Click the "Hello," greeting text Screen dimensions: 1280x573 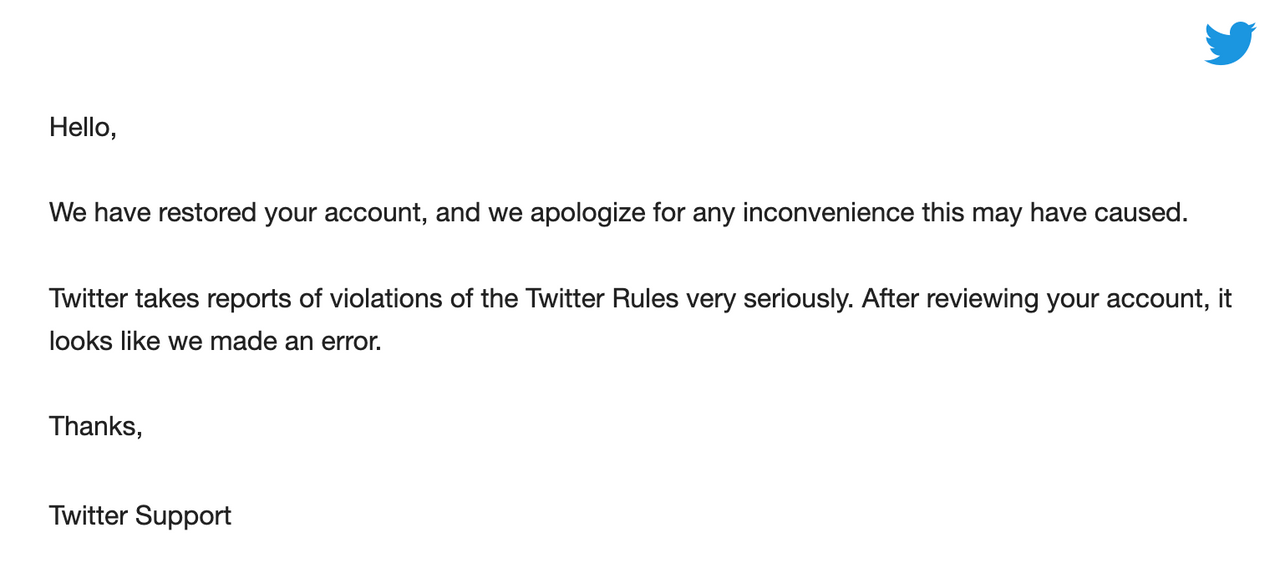83,128
